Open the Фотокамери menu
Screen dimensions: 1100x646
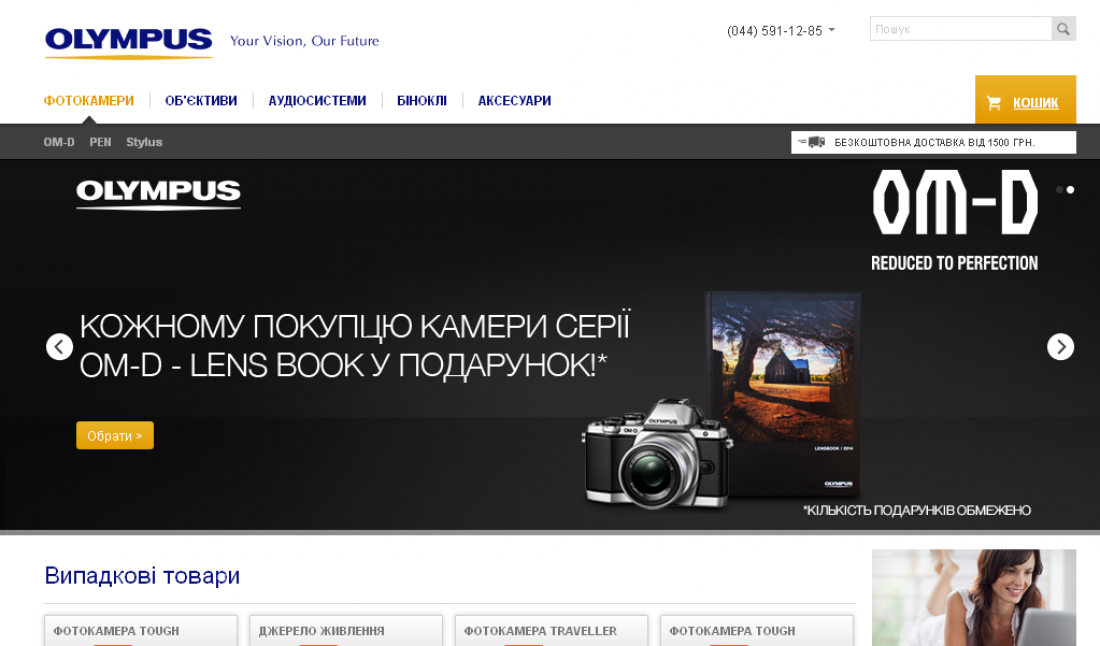pos(88,101)
